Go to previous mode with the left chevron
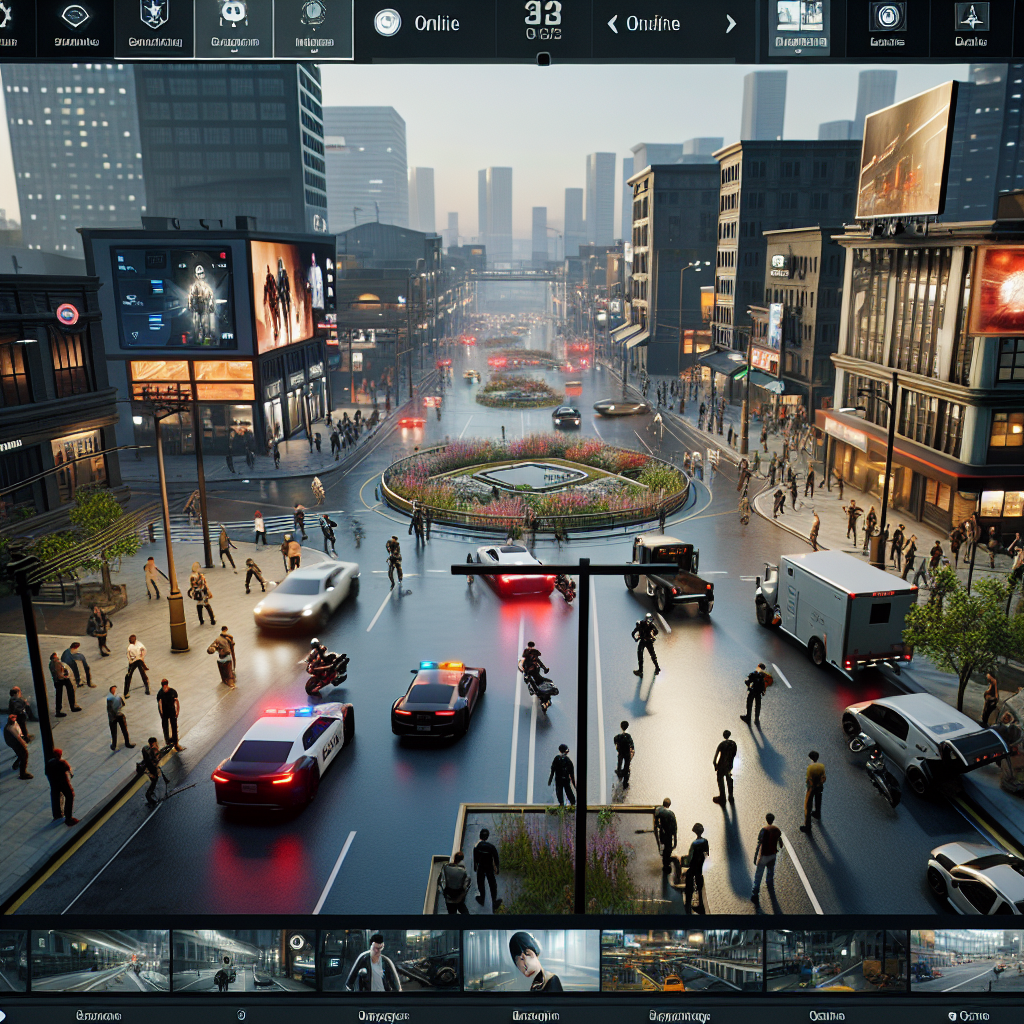Image resolution: width=1024 pixels, height=1024 pixels. point(612,24)
